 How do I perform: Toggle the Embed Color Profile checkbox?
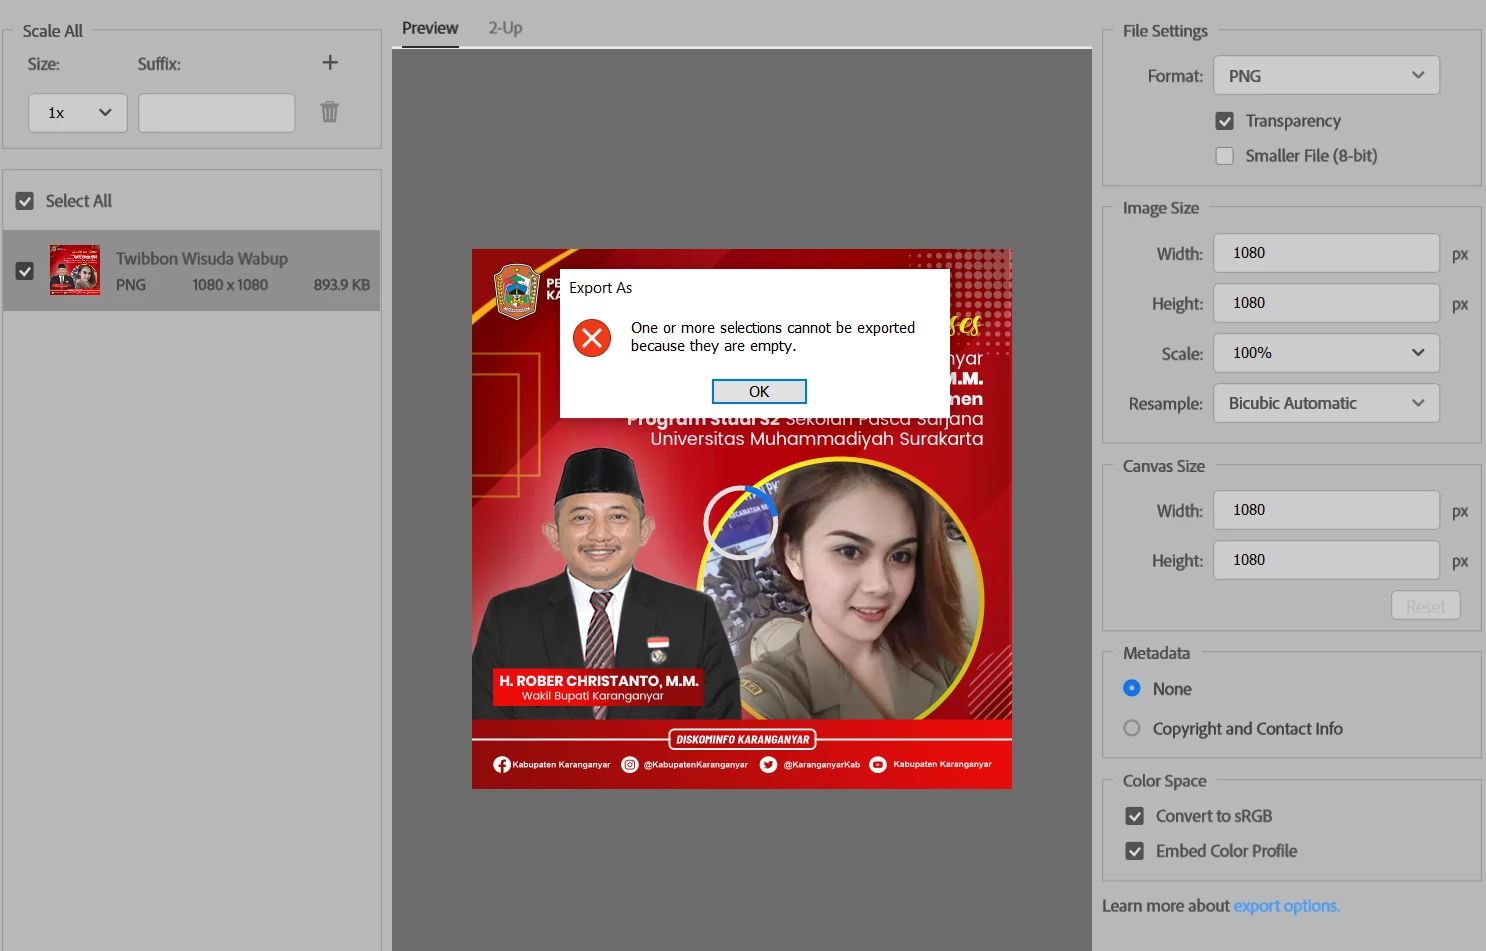[1134, 851]
